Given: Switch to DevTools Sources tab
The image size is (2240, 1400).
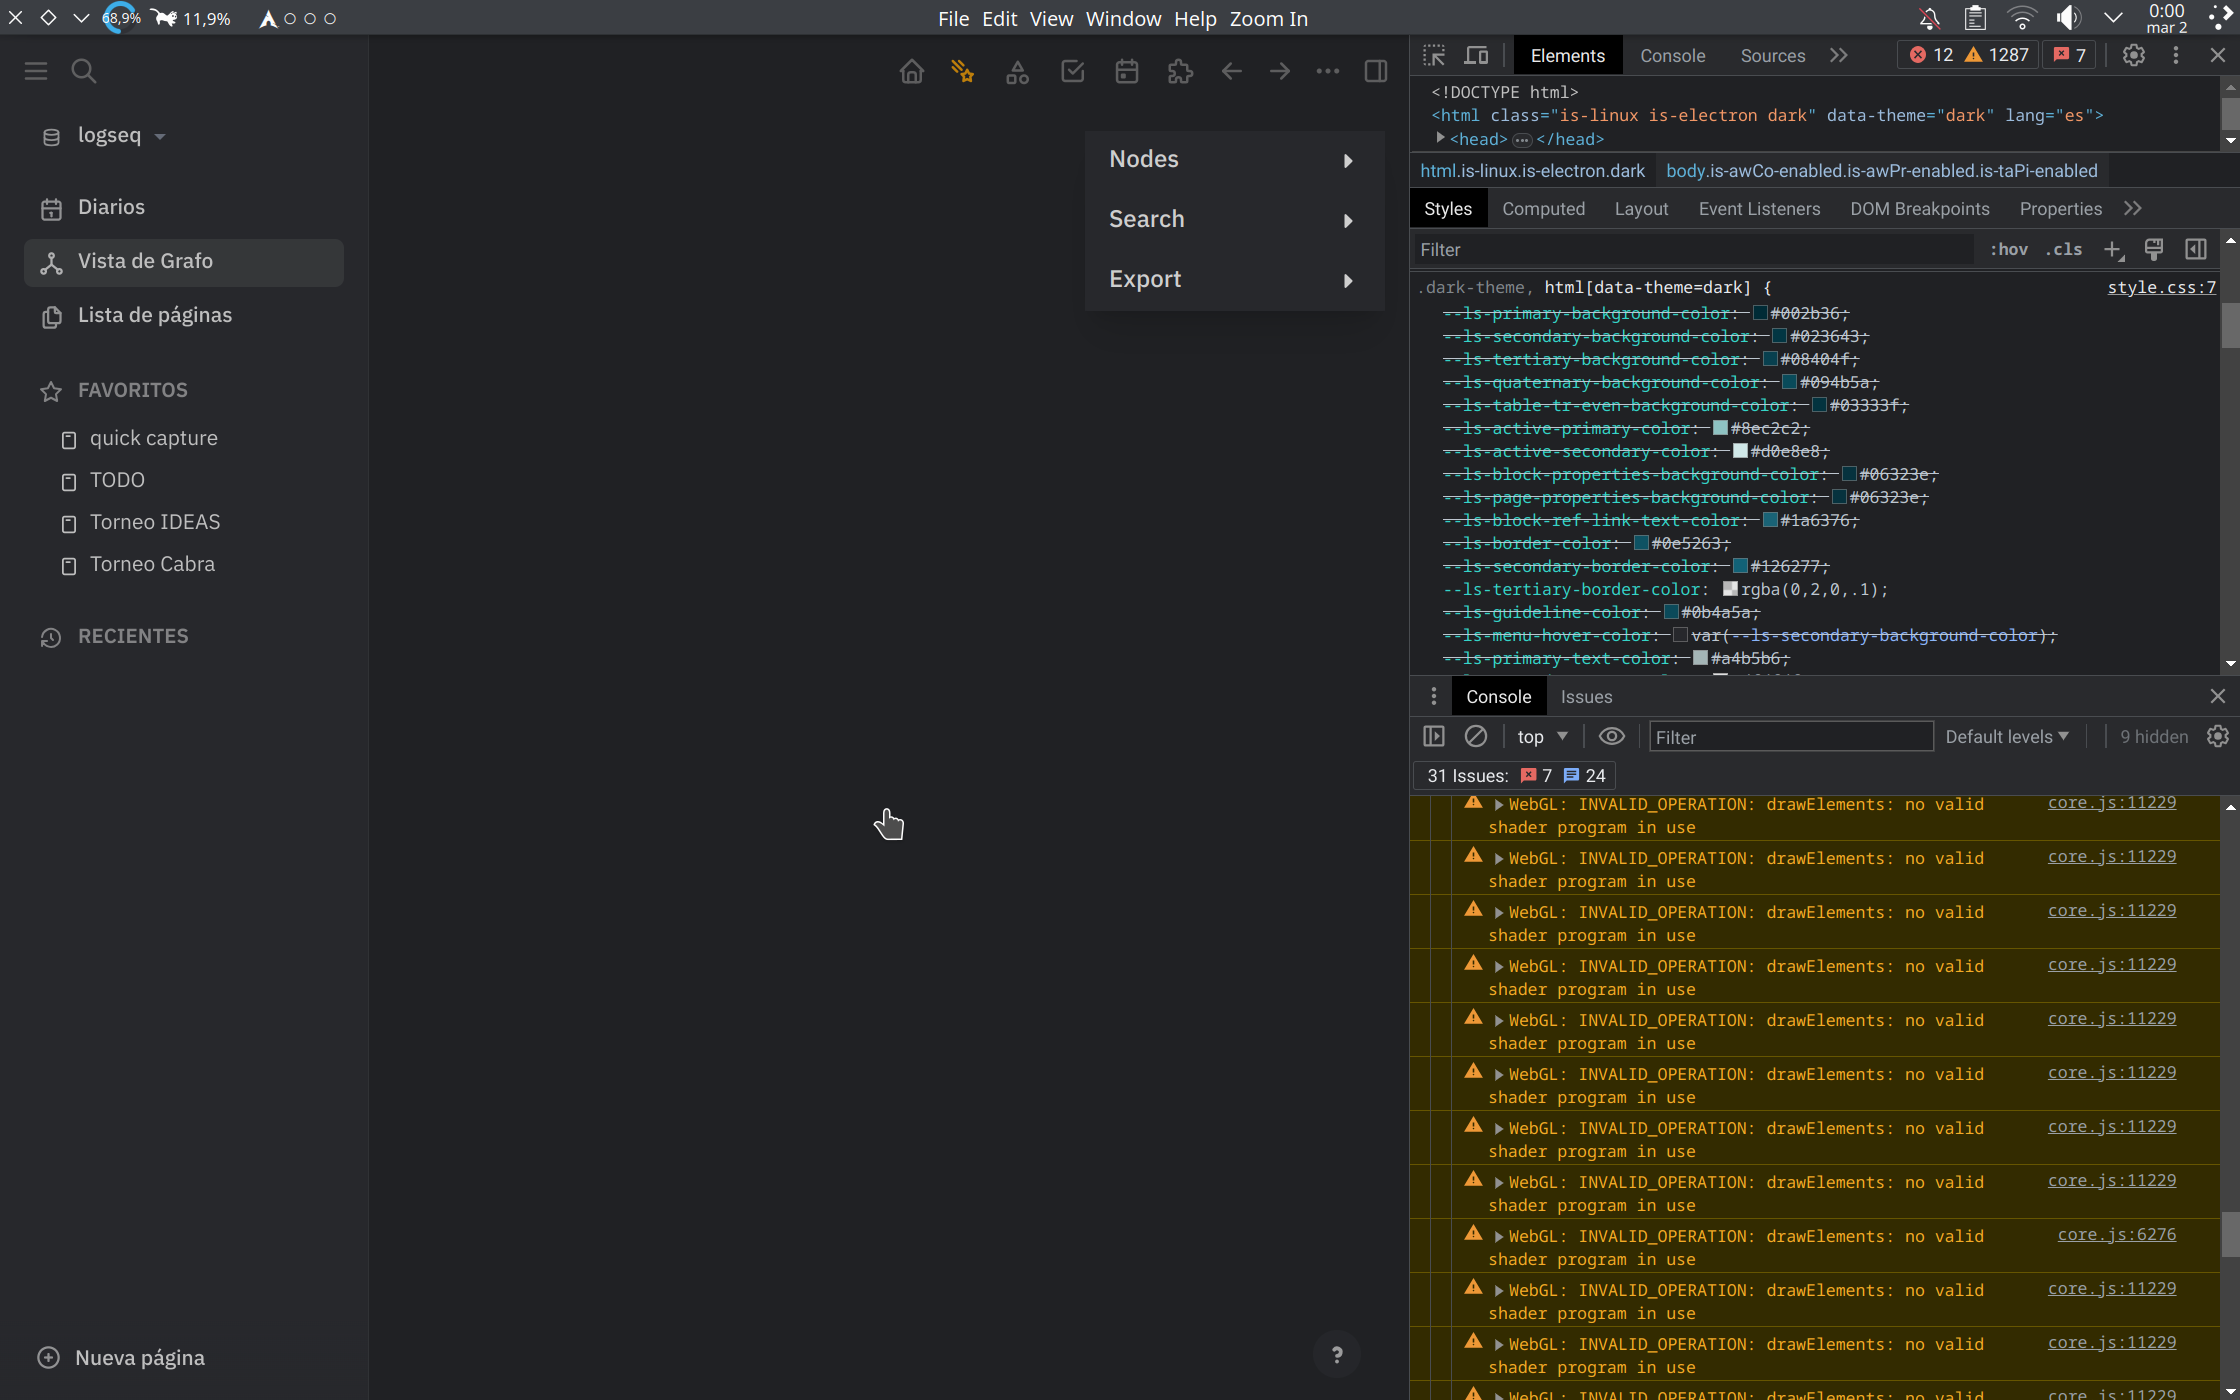Looking at the screenshot, I should (1772, 56).
